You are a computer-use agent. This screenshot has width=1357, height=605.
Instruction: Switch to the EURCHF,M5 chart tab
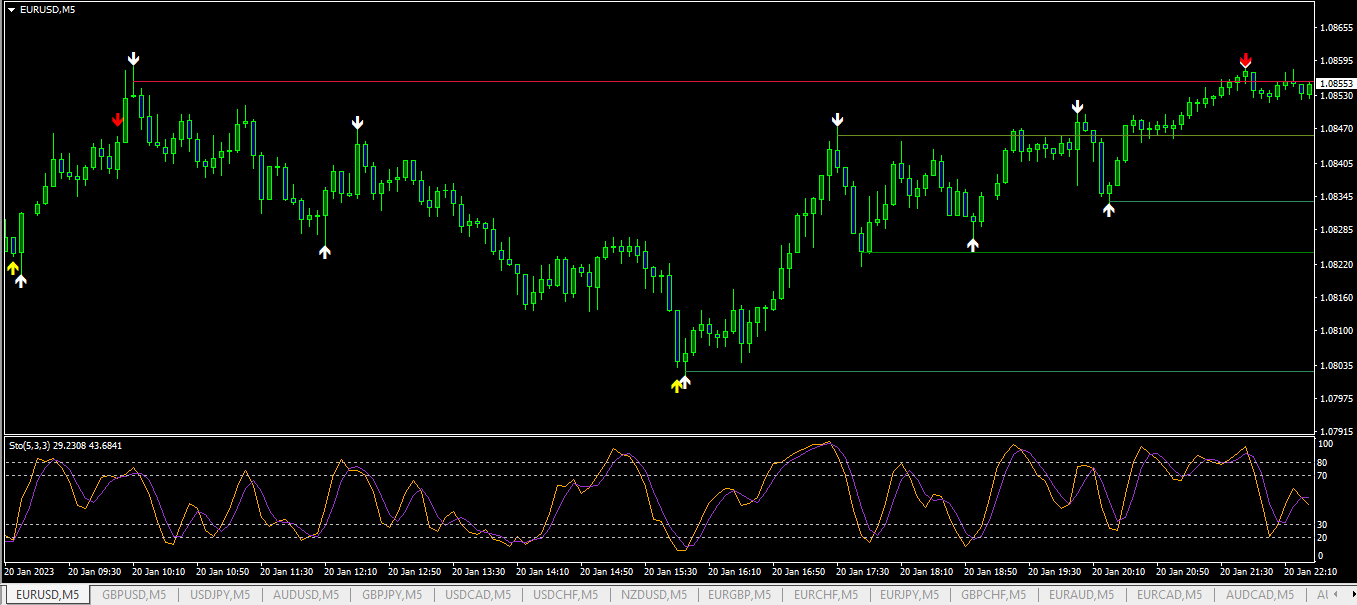coord(827,595)
